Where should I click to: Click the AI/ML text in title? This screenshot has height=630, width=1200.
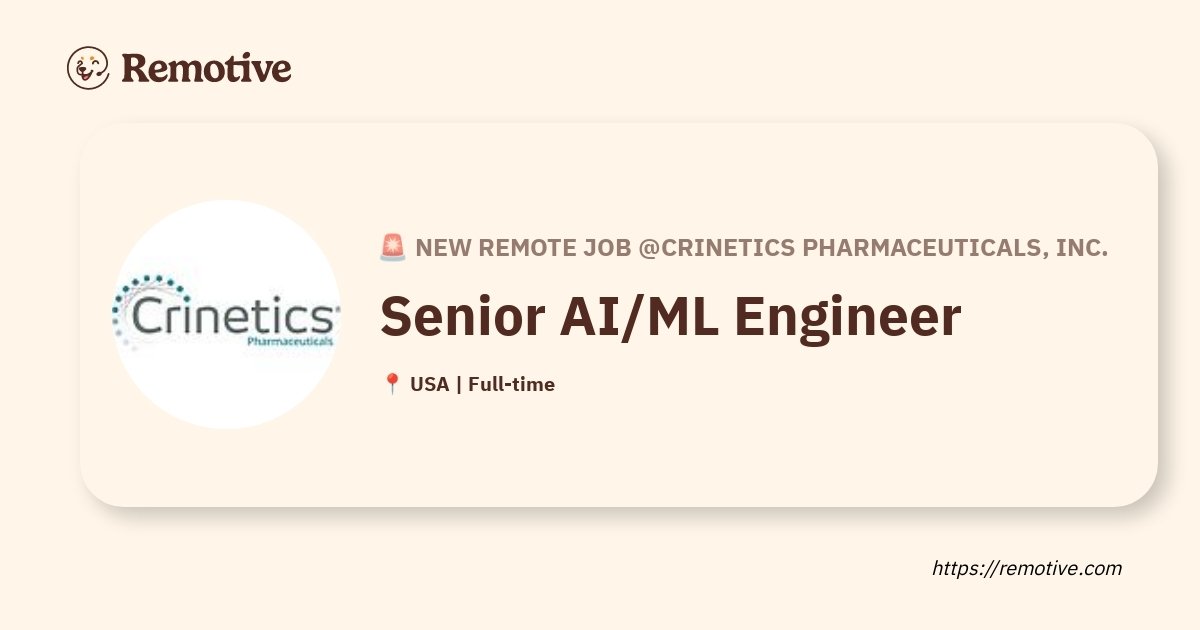[643, 316]
